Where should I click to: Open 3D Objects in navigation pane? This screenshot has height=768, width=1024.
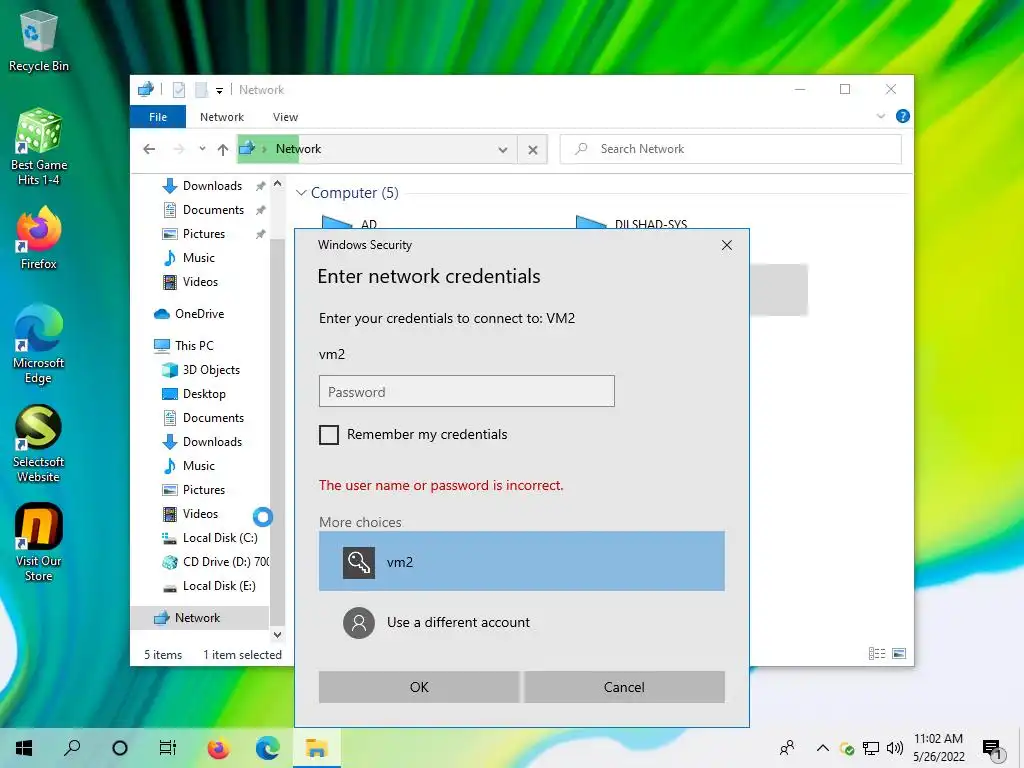tap(200, 370)
